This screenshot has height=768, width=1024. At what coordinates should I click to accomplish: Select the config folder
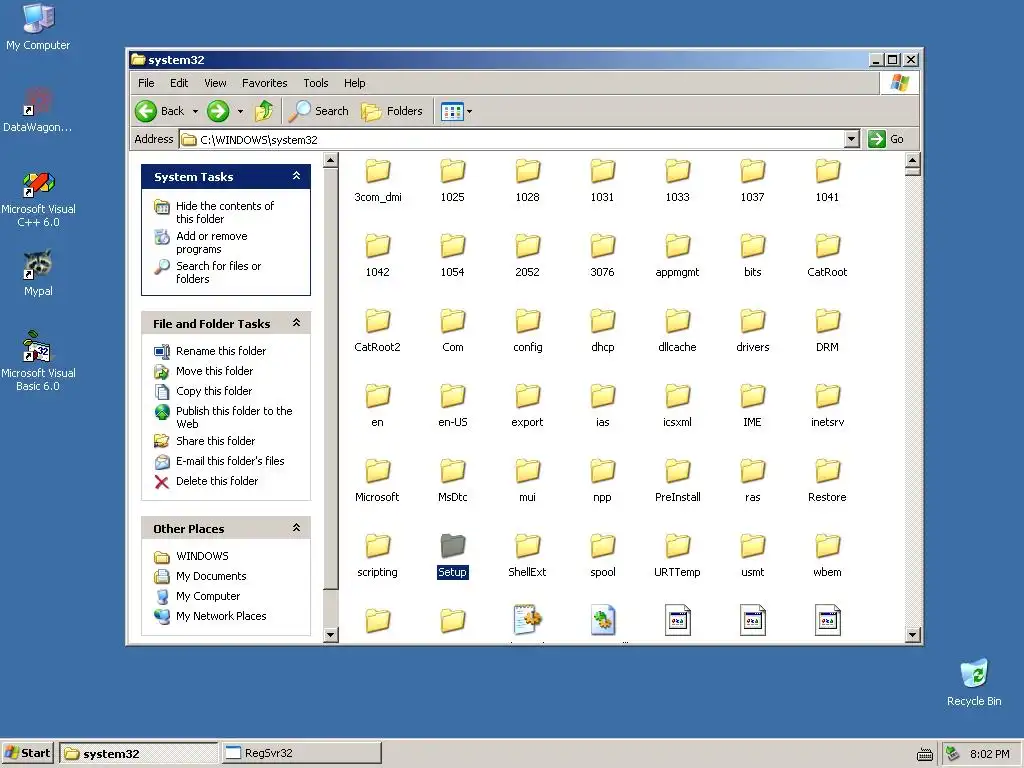(528, 331)
